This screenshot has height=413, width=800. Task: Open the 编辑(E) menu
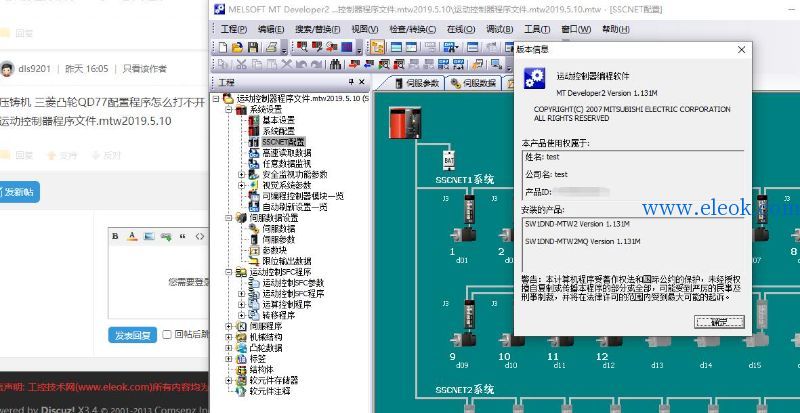tap(271, 30)
